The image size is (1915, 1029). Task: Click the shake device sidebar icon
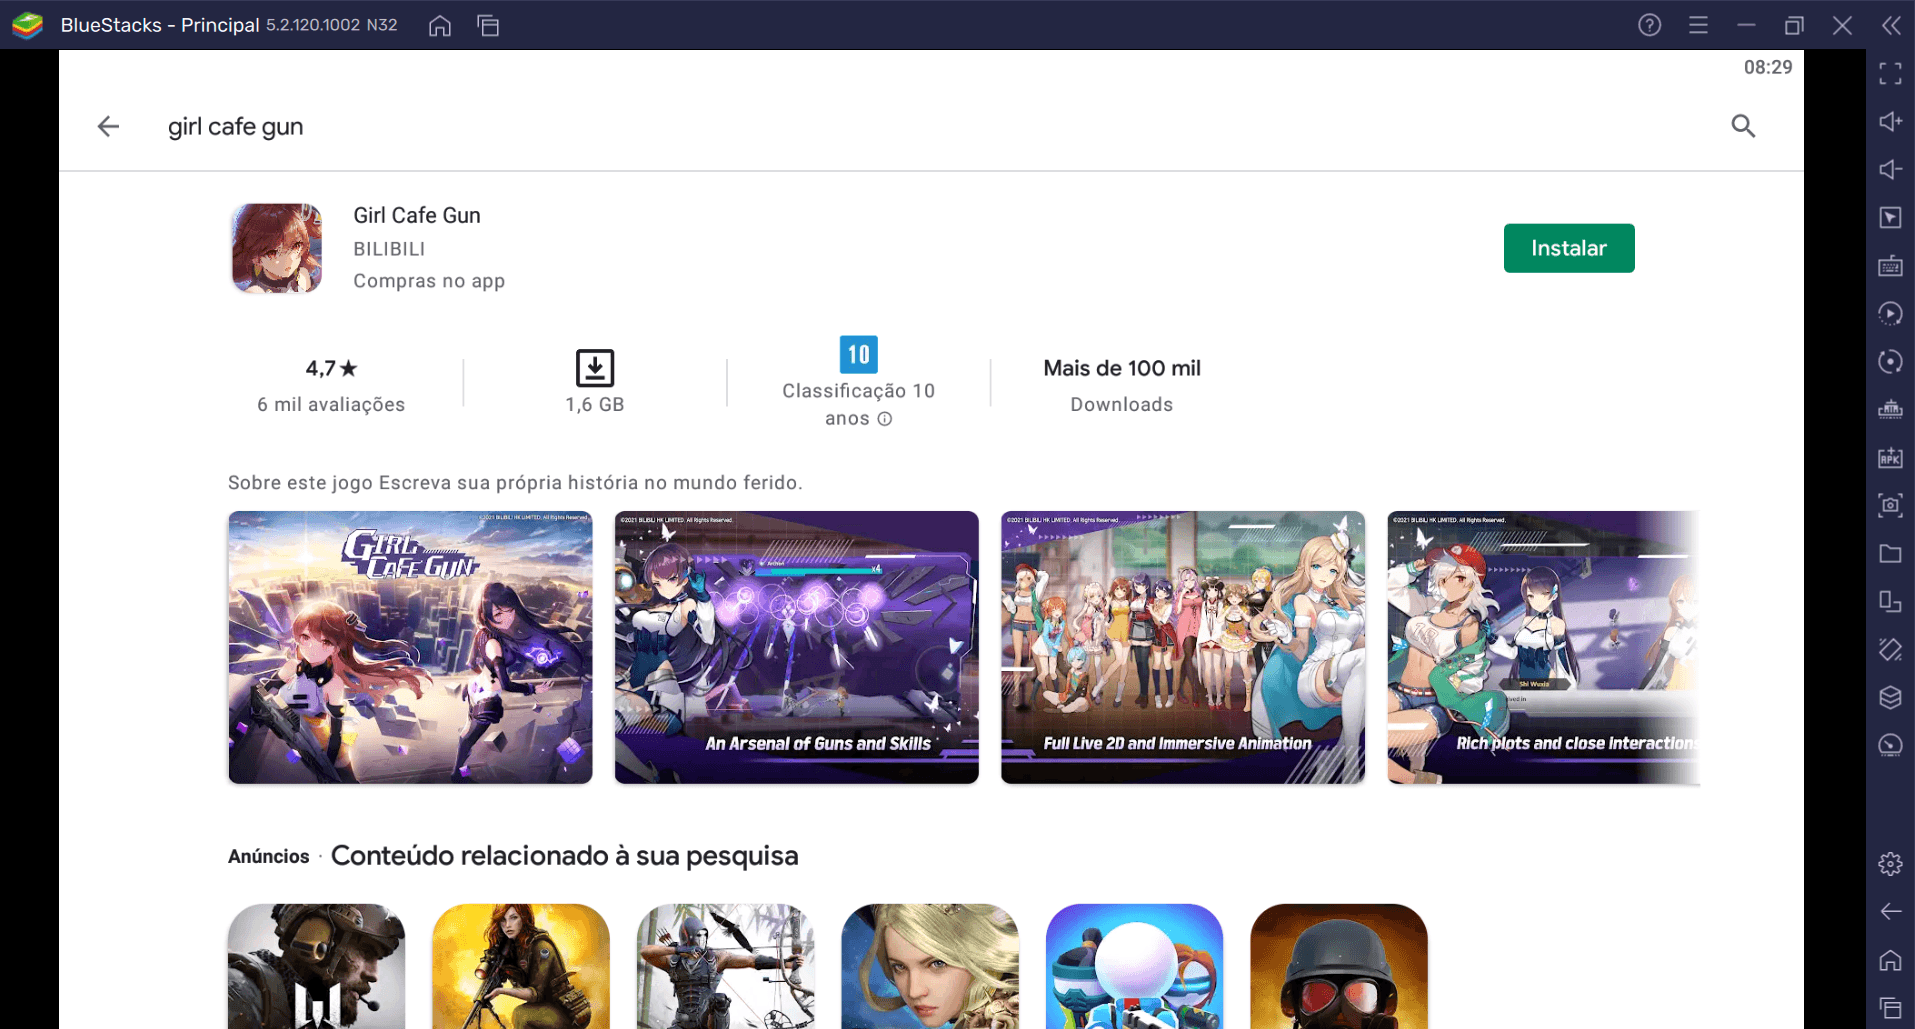pos(1890,650)
